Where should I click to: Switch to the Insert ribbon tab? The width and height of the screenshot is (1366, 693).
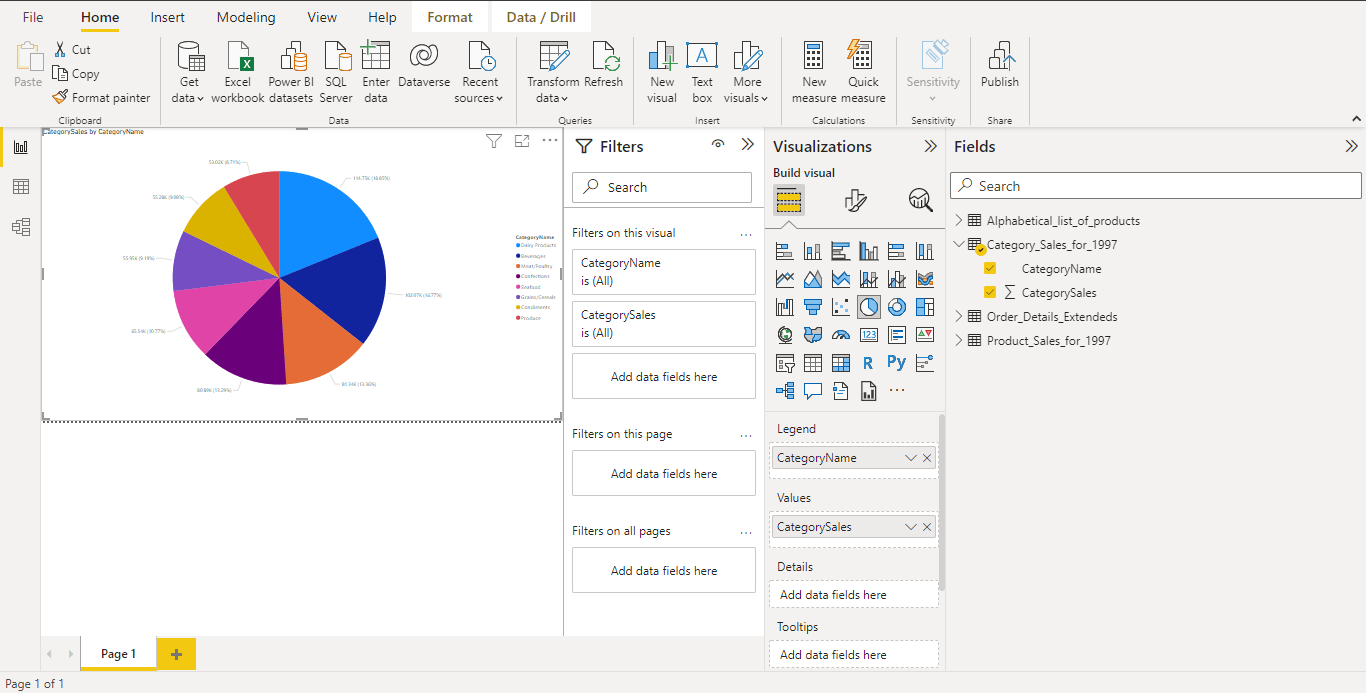[168, 17]
